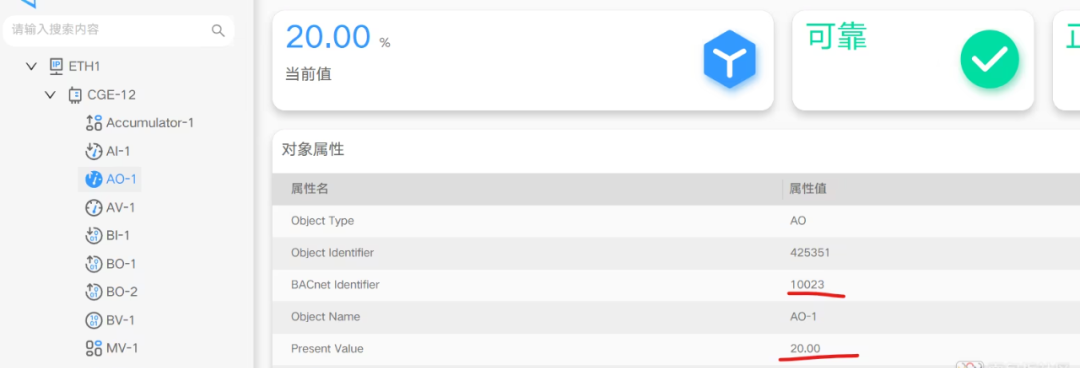
Task: Click the Accumulator-1 object icon
Action: [94, 123]
